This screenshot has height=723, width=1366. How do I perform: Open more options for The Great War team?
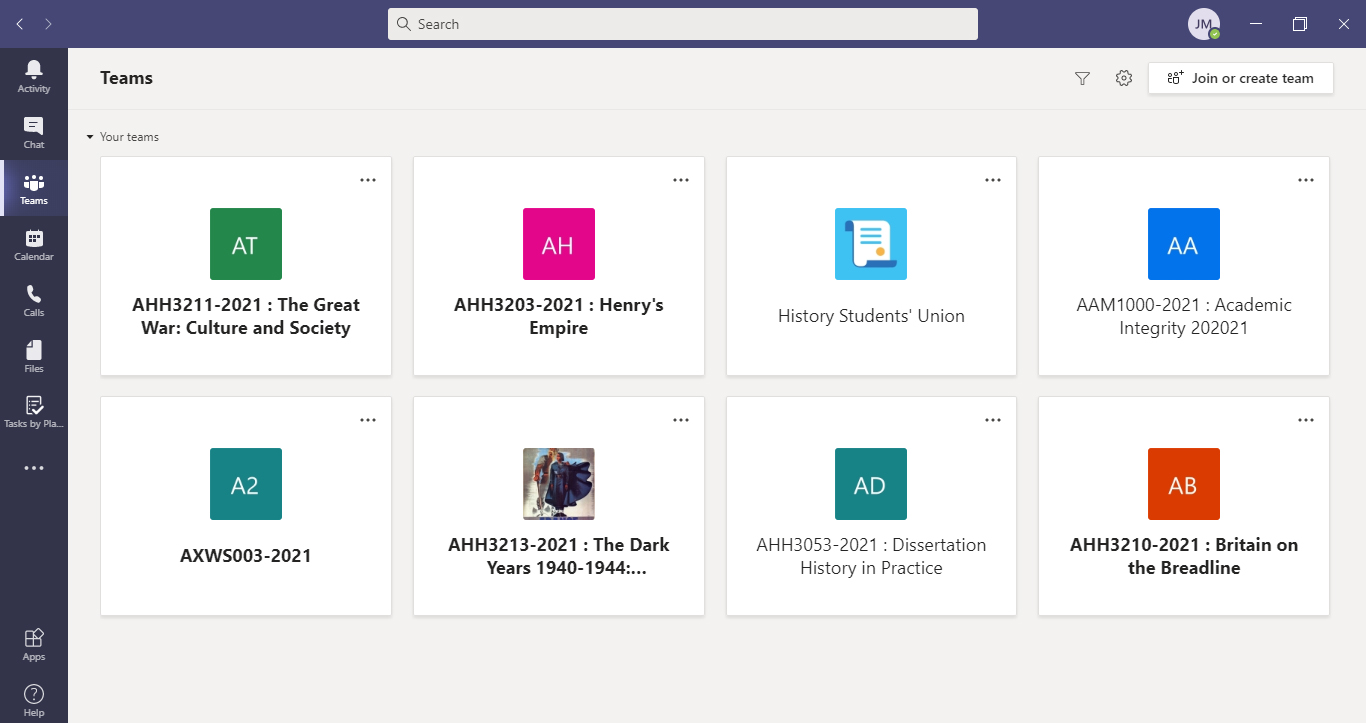tap(368, 180)
